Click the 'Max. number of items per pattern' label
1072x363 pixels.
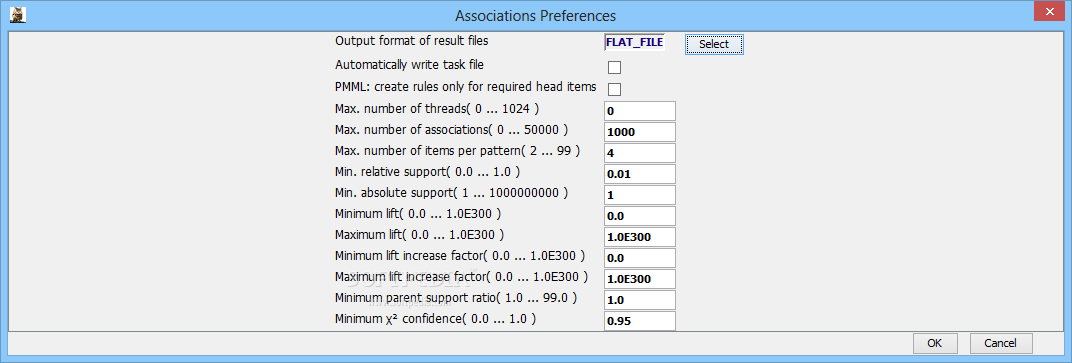pos(457,150)
